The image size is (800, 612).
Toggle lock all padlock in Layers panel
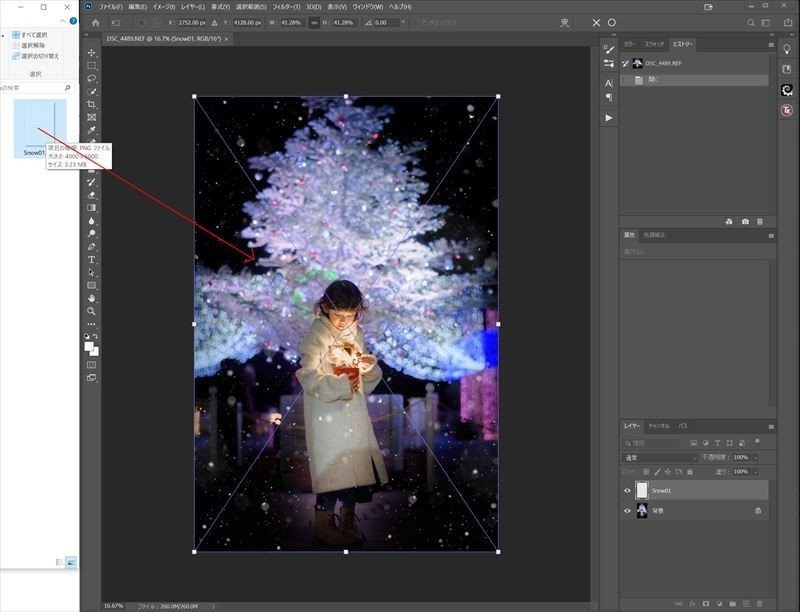pyautogui.click(x=690, y=472)
